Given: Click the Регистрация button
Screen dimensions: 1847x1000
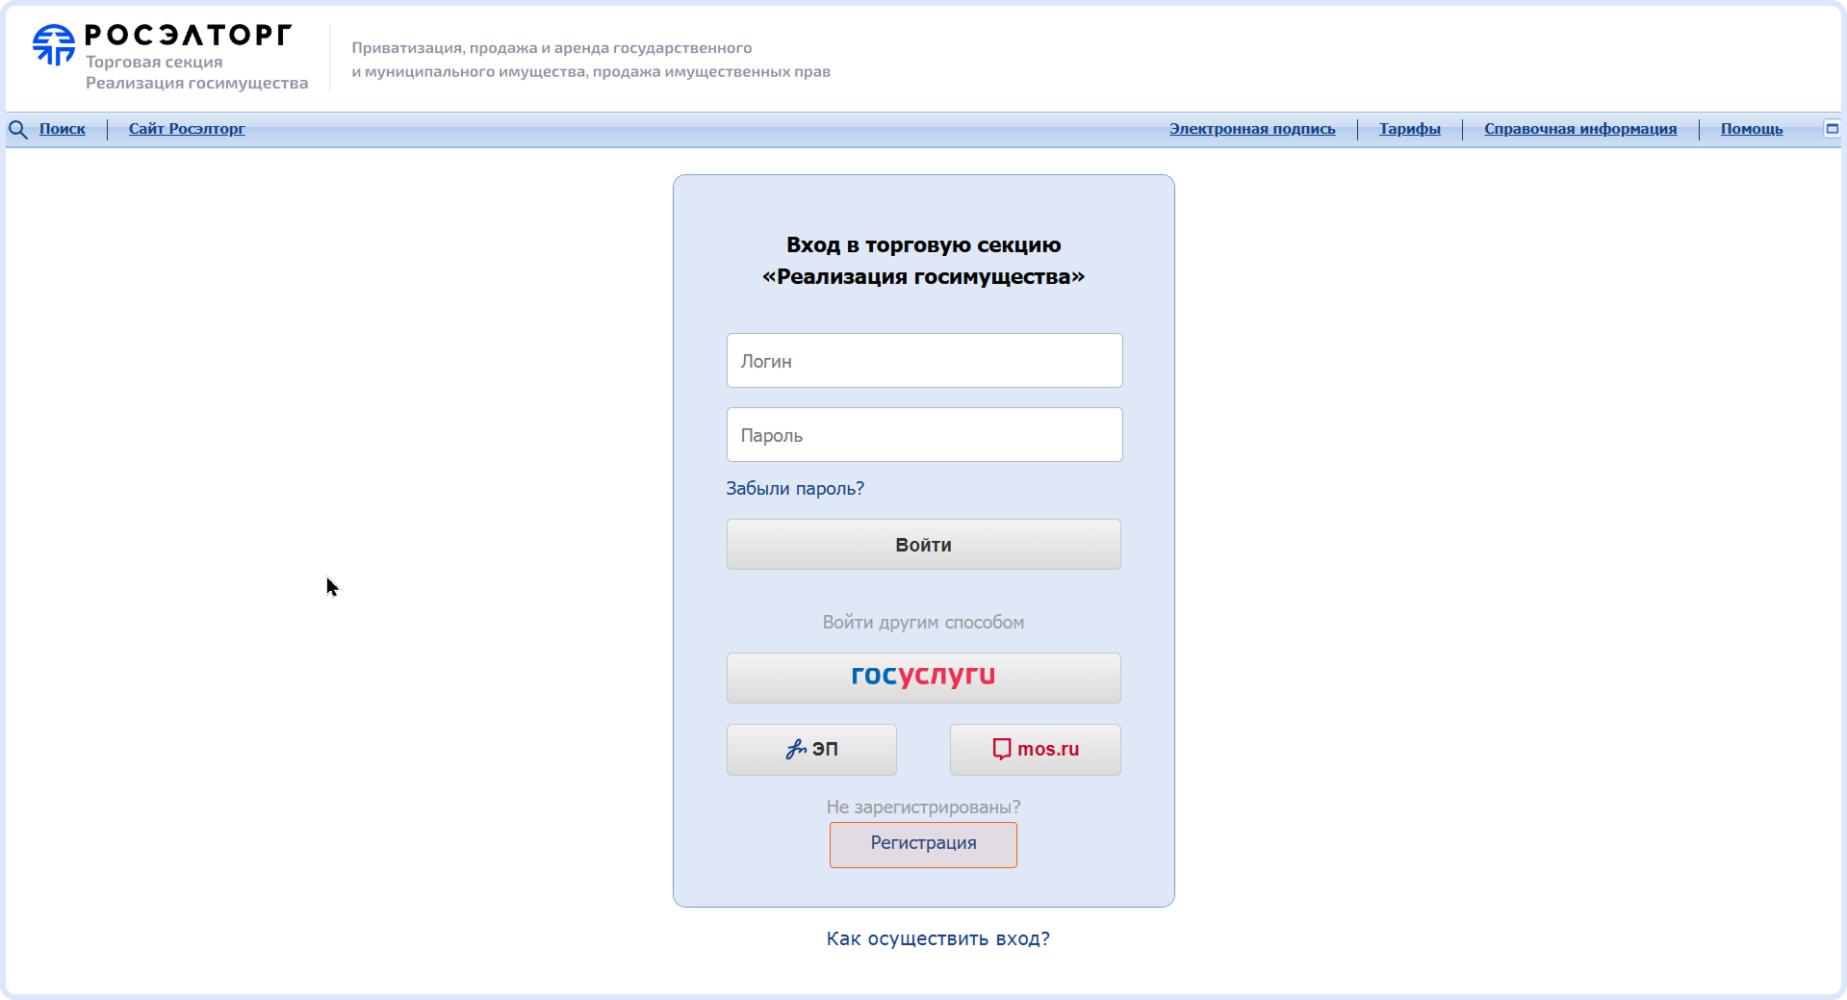Looking at the screenshot, I should 923,844.
